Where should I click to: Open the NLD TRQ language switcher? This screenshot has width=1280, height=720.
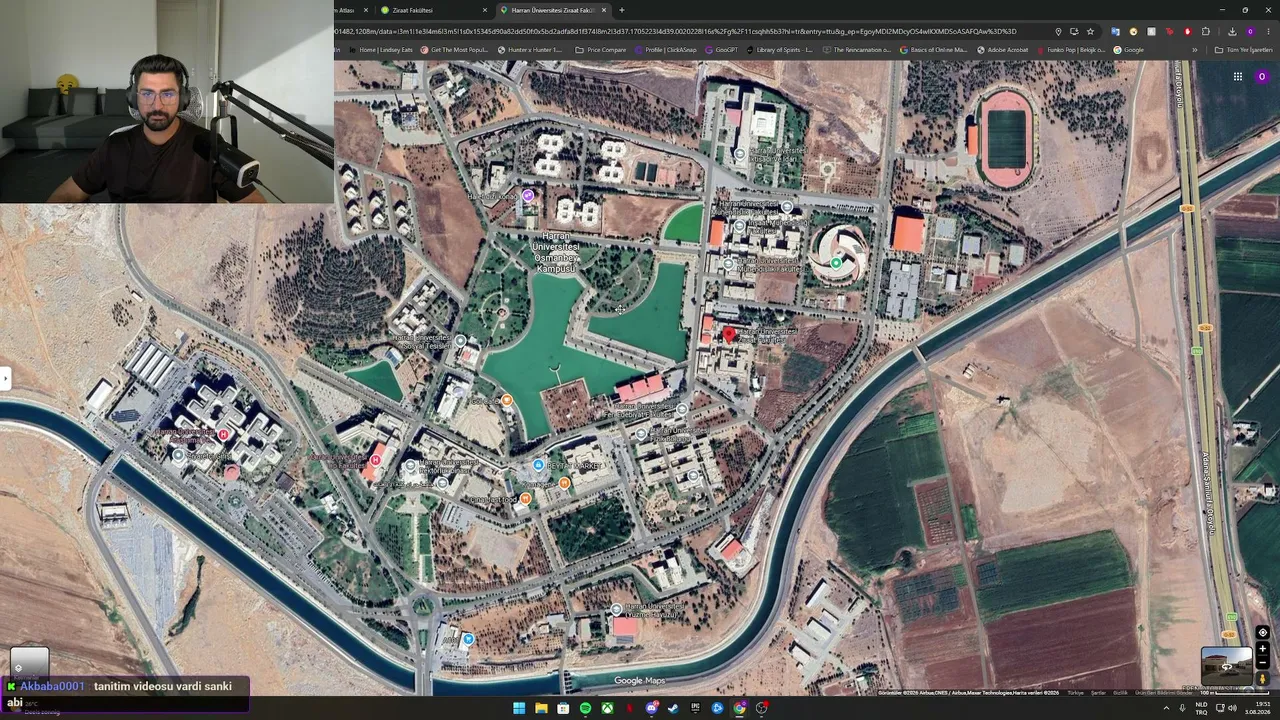coord(1201,708)
